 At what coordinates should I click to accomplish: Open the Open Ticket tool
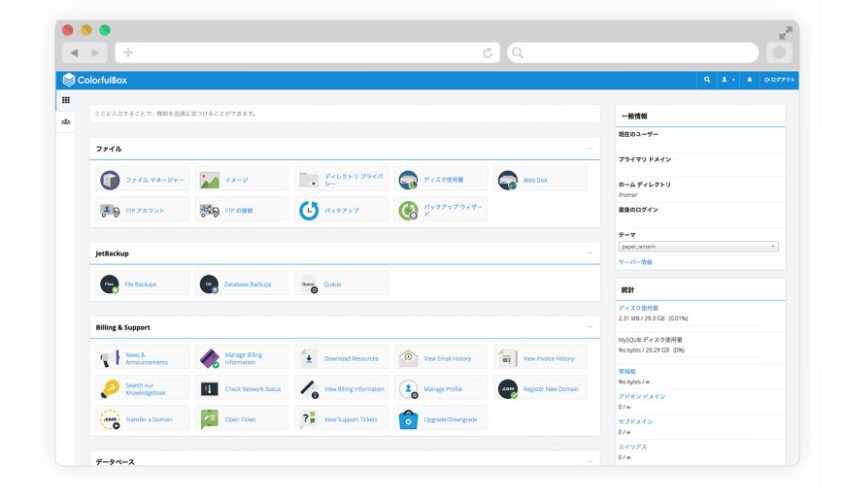[x=242, y=419]
